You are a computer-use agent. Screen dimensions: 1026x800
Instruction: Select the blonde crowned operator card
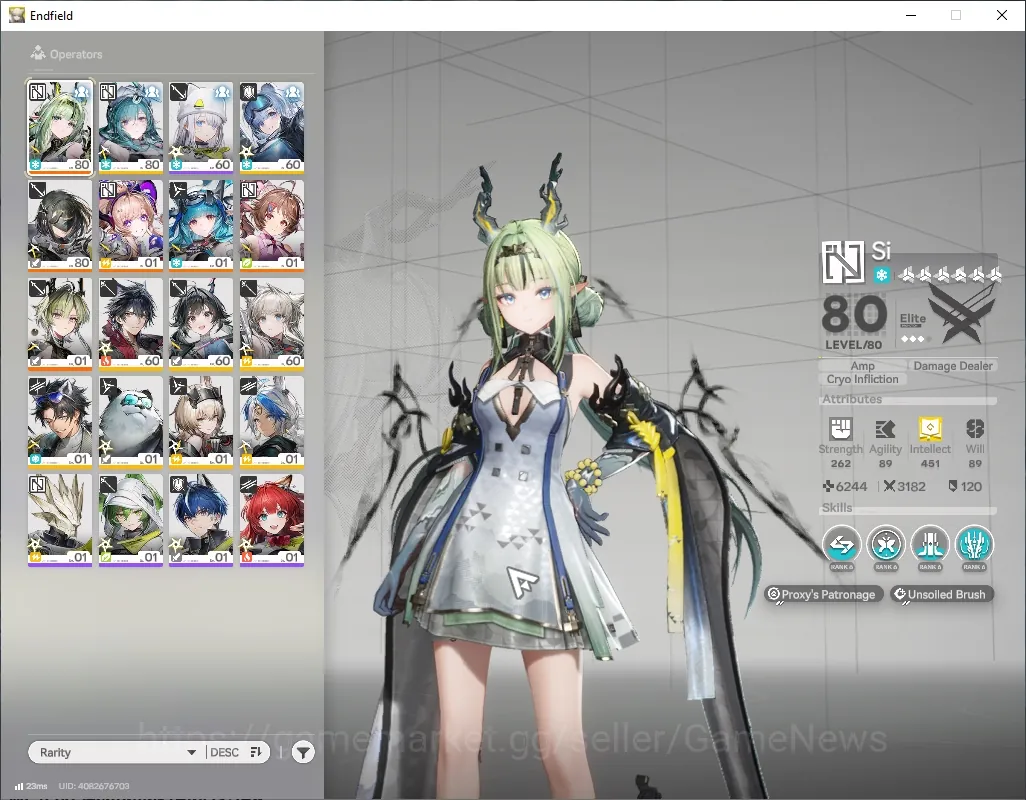(x=201, y=422)
